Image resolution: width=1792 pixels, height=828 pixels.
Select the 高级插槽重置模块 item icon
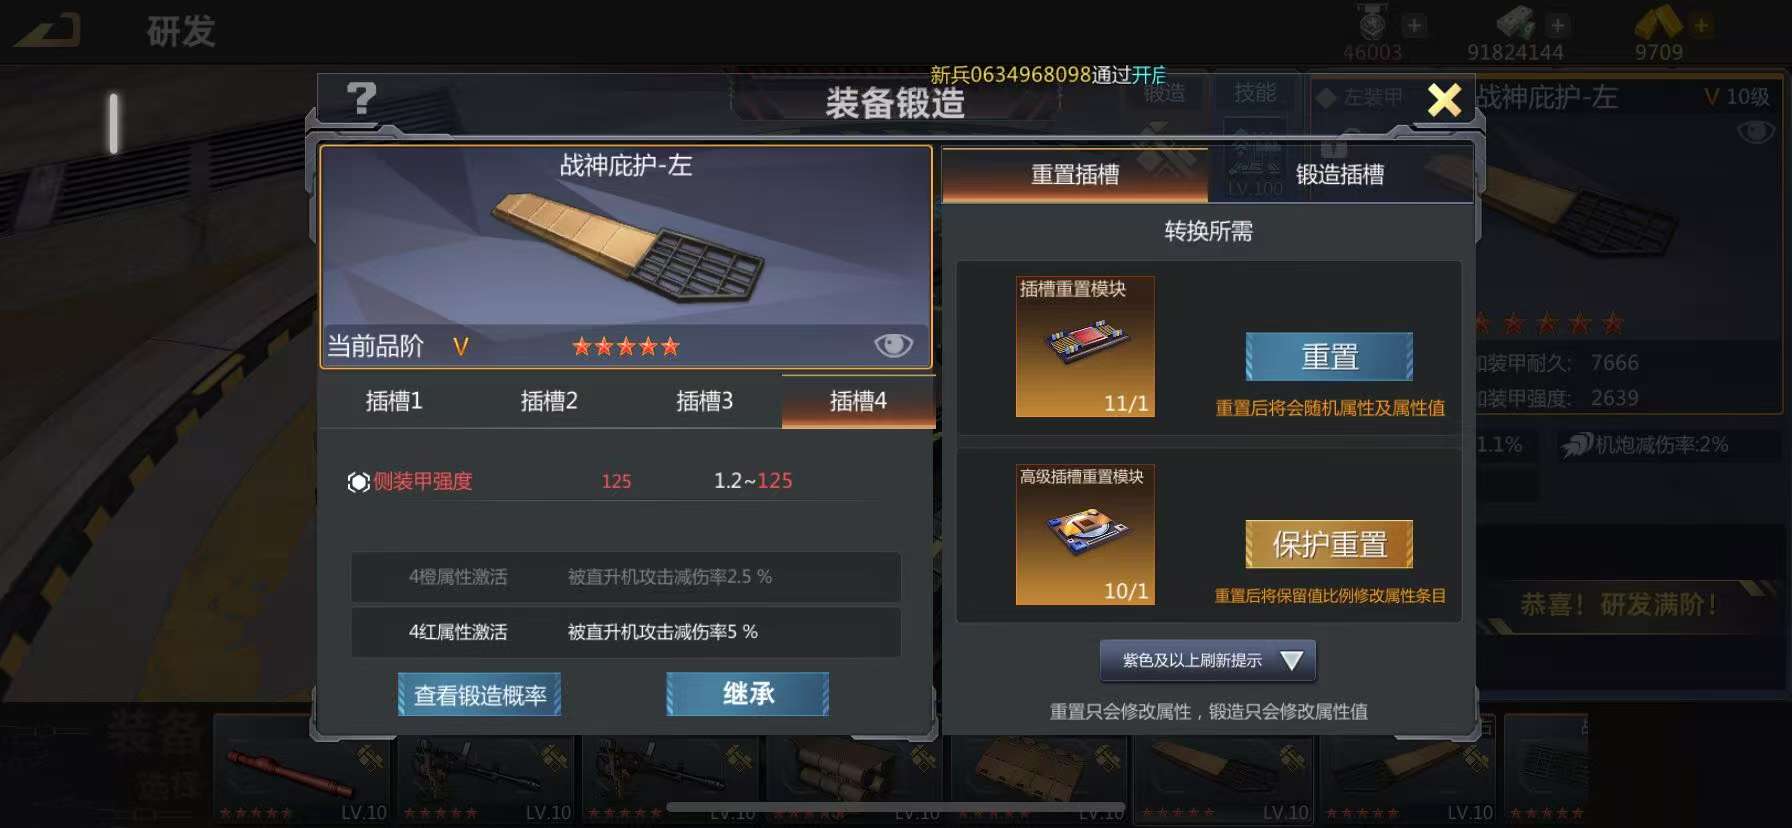(1085, 534)
